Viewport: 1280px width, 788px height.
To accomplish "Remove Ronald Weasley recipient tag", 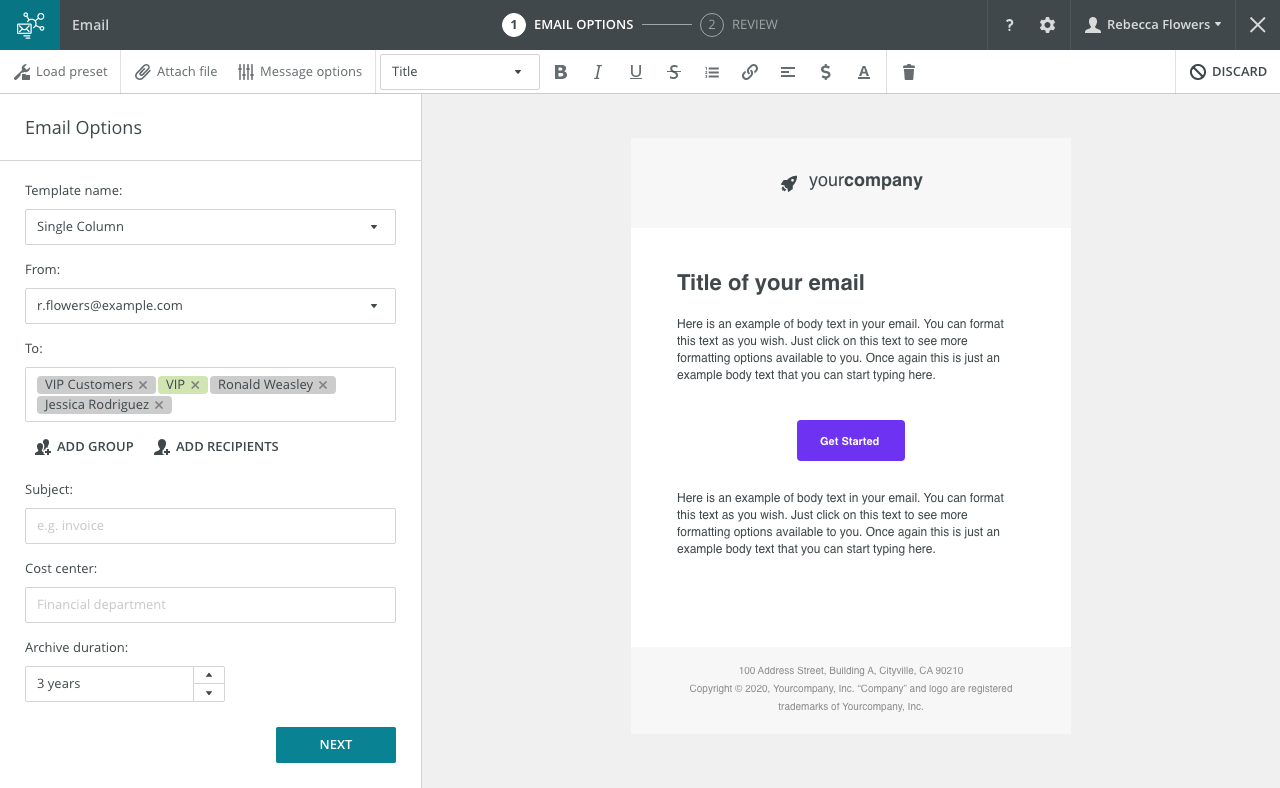I will tap(323, 385).
